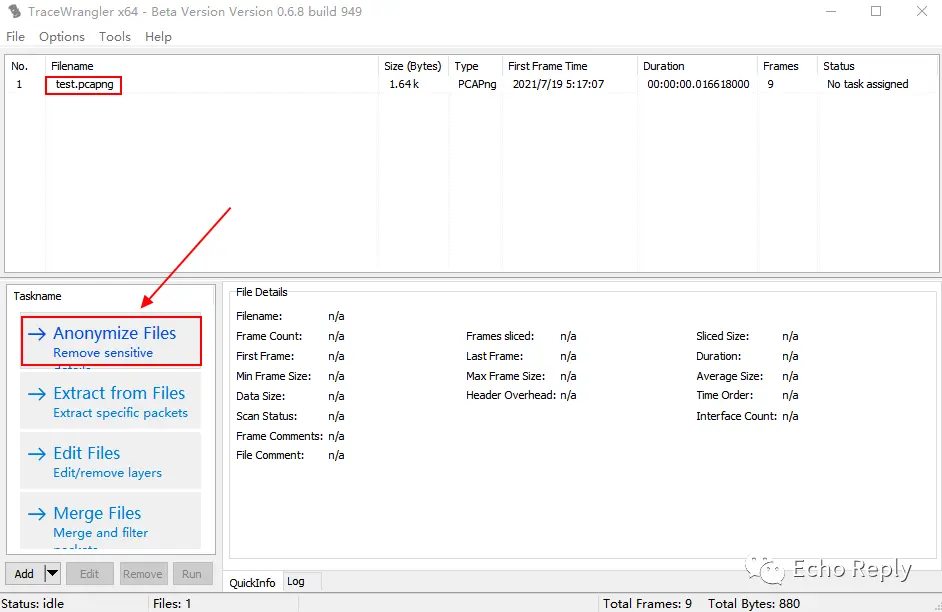The width and height of the screenshot is (942, 612).
Task: Close the TraceWrangler window
Action: [x=922, y=11]
